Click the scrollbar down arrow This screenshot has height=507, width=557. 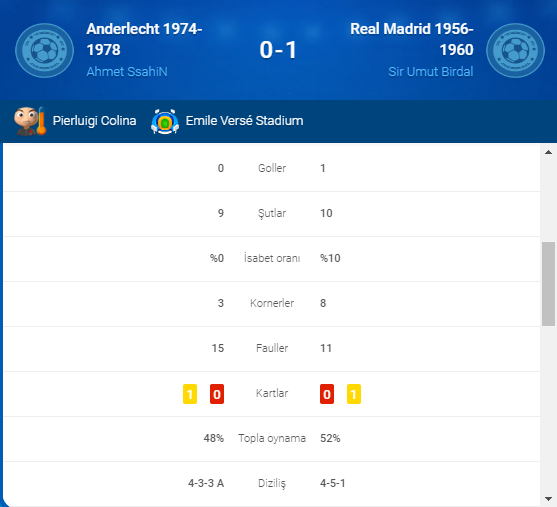[548, 498]
